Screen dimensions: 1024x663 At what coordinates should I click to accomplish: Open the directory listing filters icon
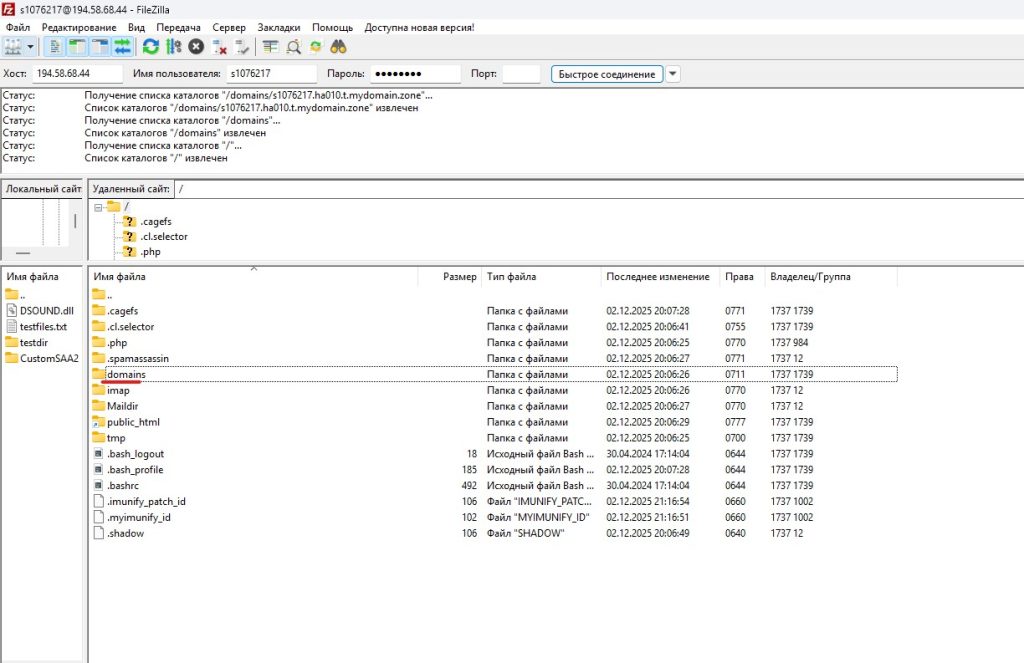(x=271, y=47)
